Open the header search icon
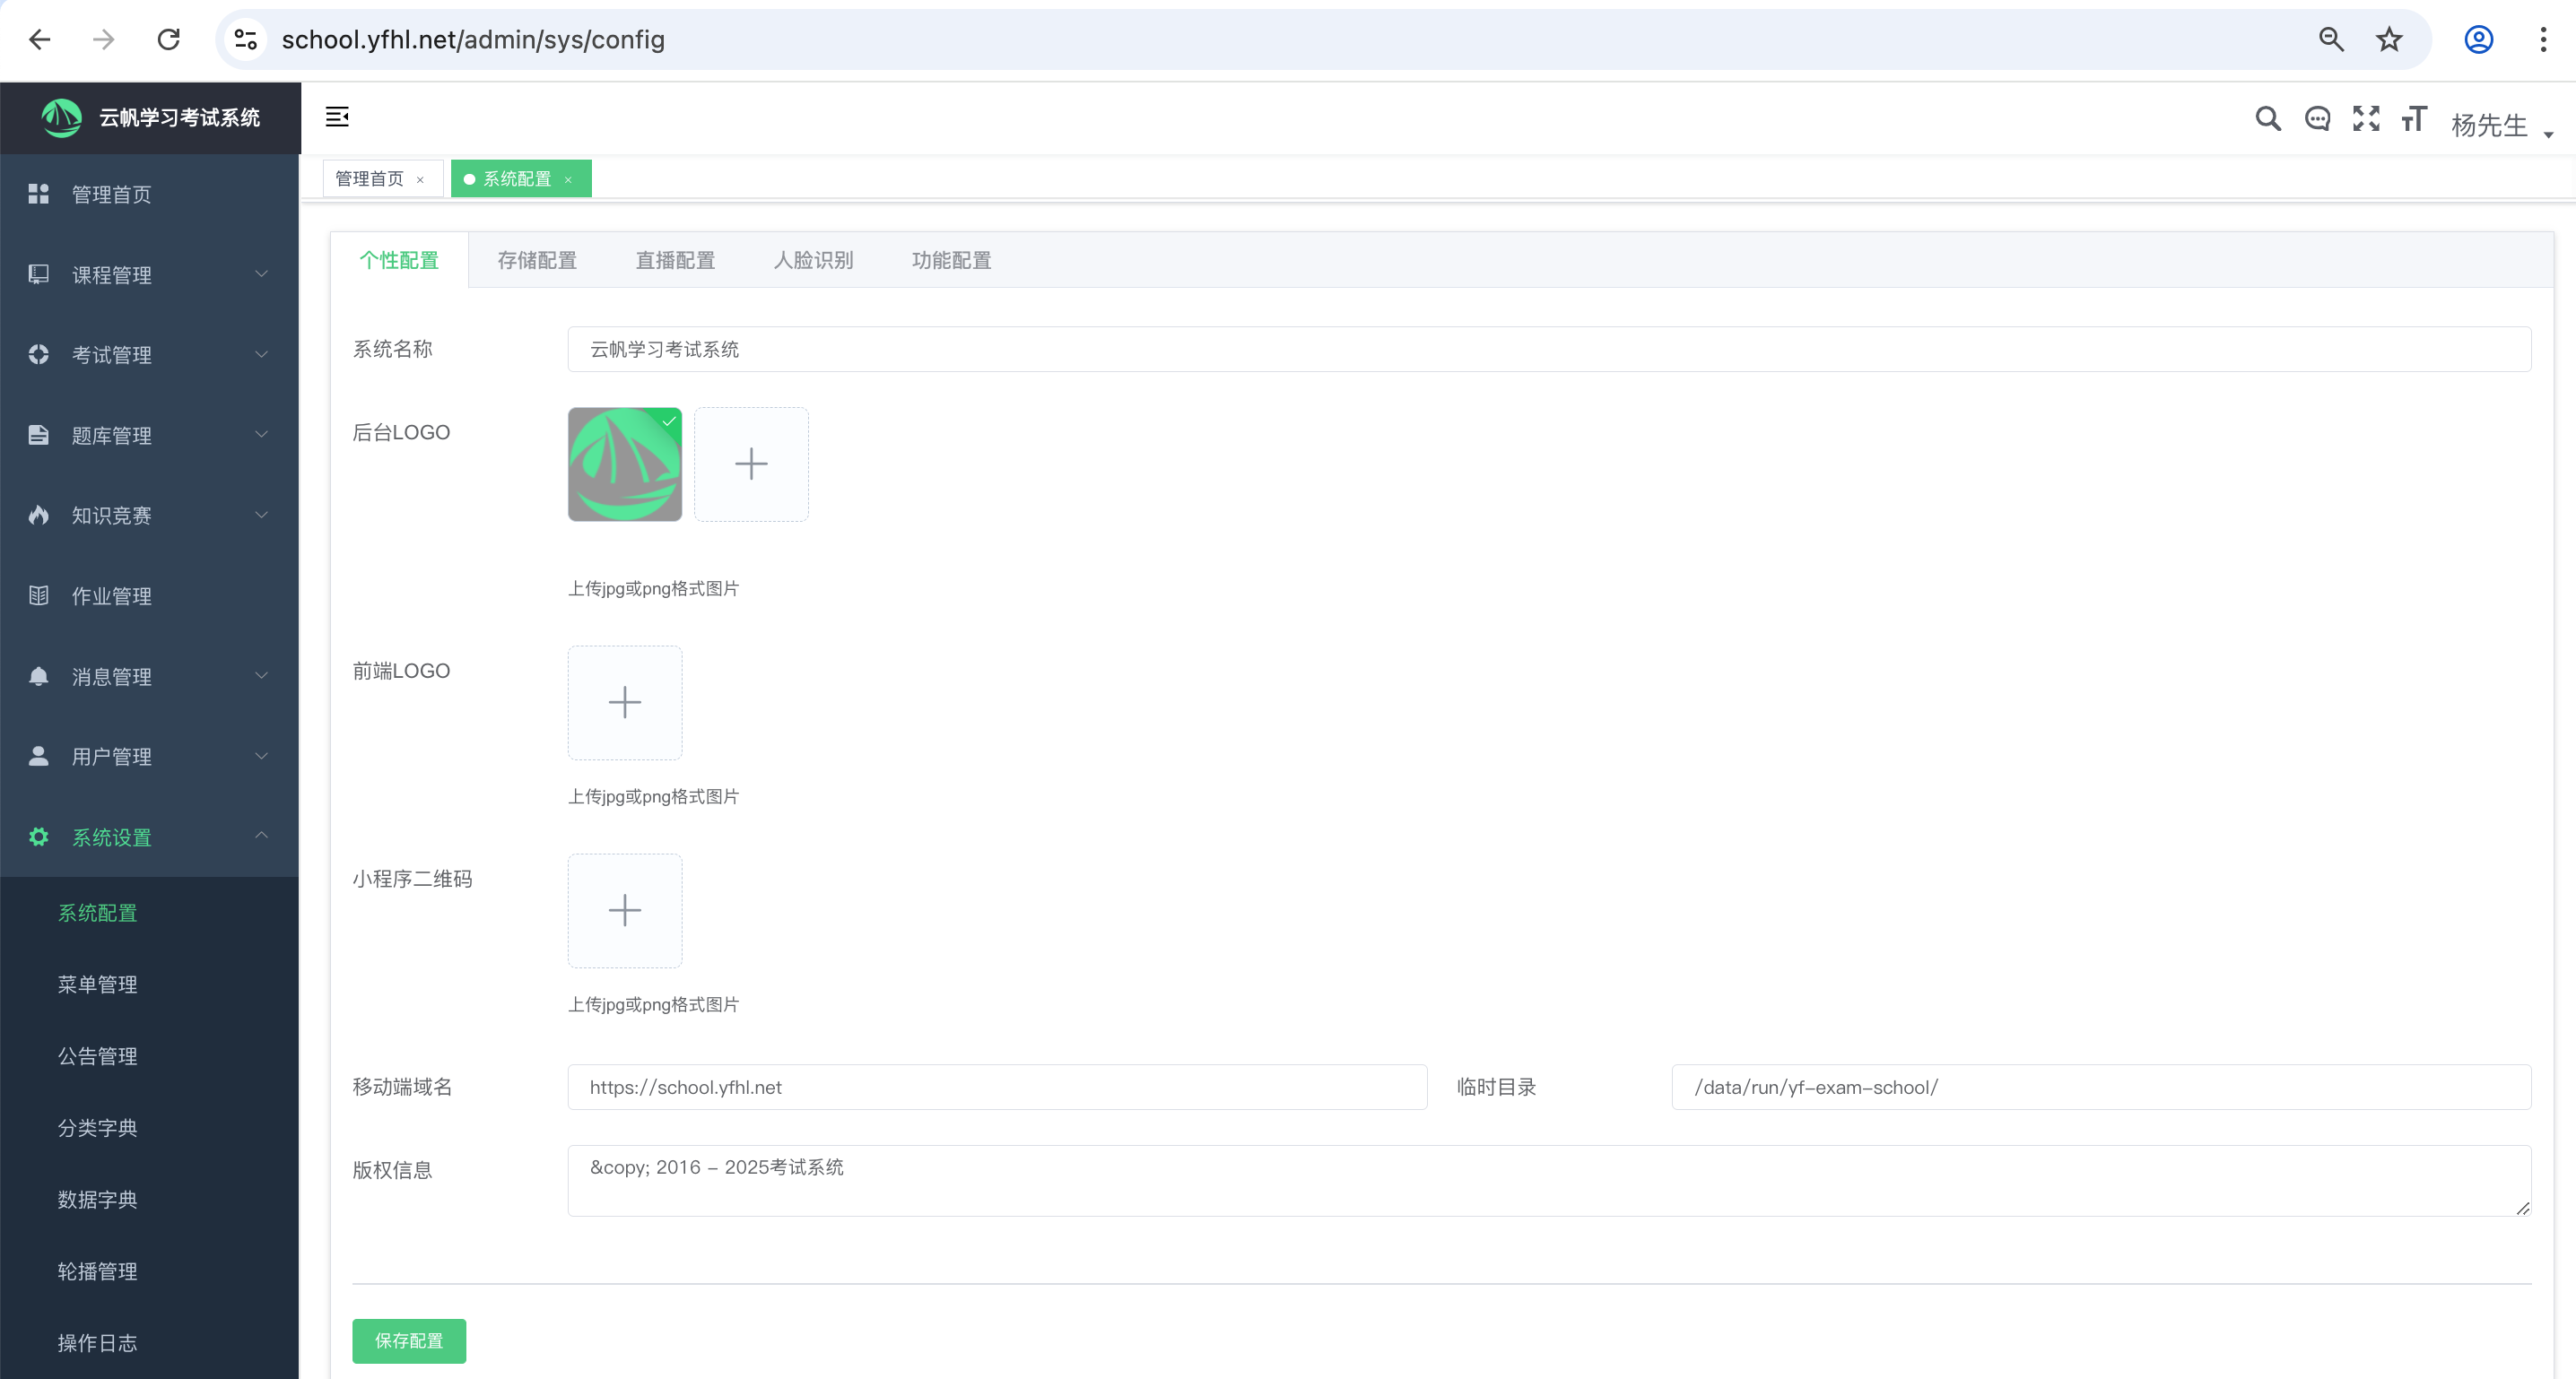2576x1379 pixels. pos(2268,119)
